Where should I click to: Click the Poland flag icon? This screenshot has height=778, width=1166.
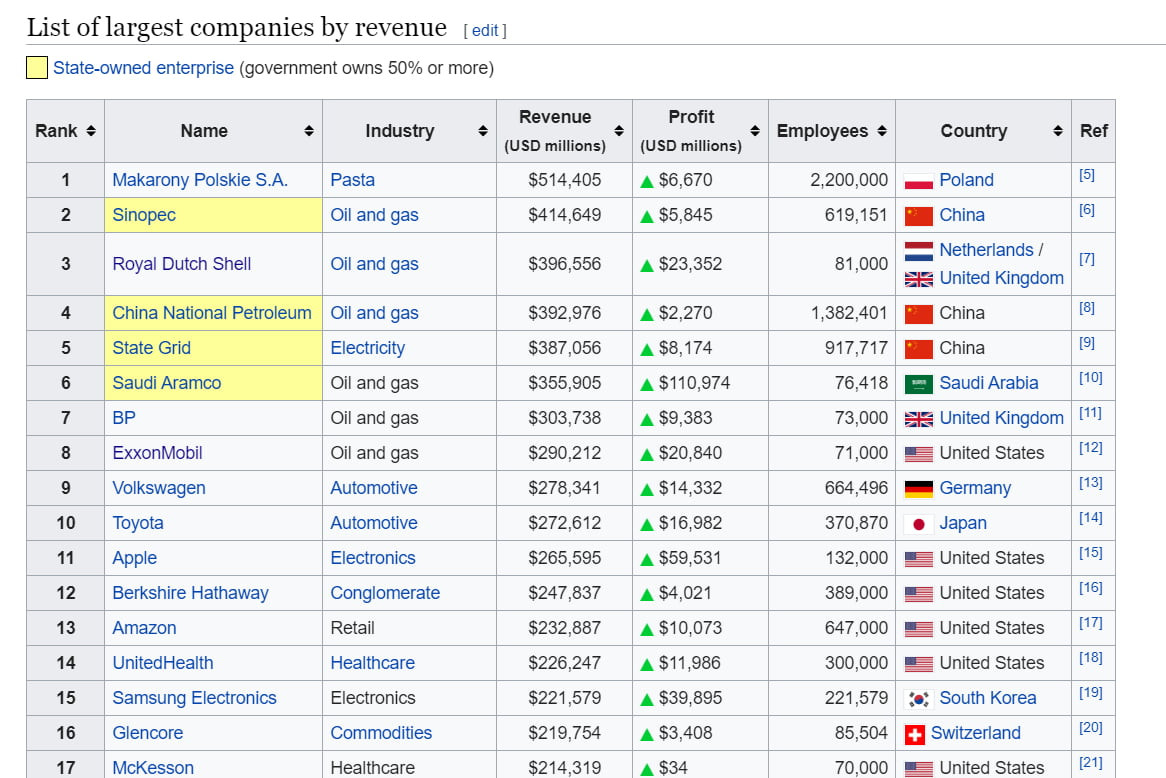tap(918, 181)
